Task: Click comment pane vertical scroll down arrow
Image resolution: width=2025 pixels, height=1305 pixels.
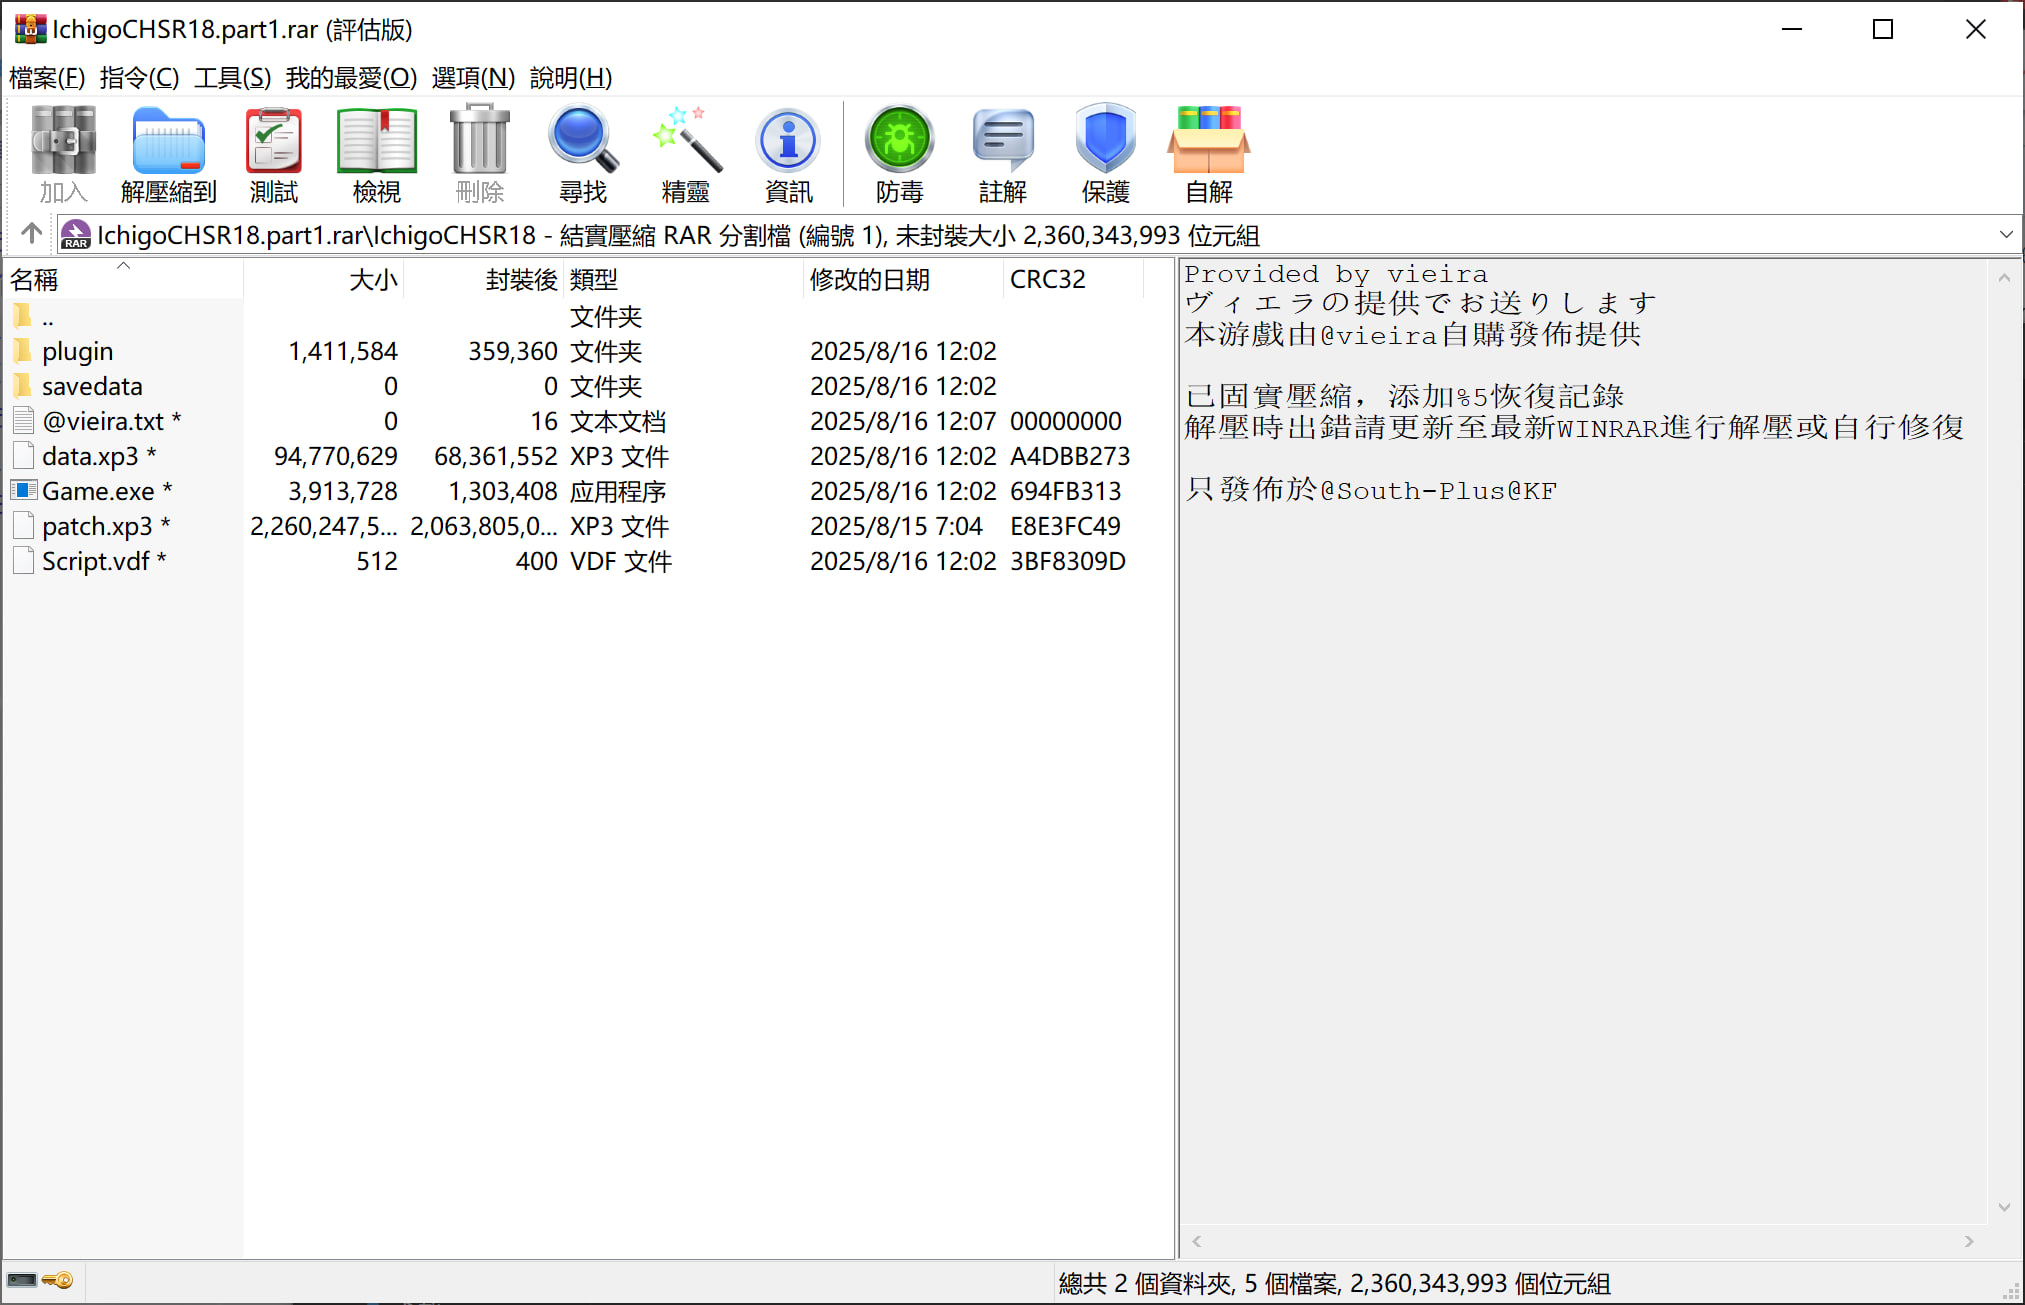Action: click(2004, 1207)
